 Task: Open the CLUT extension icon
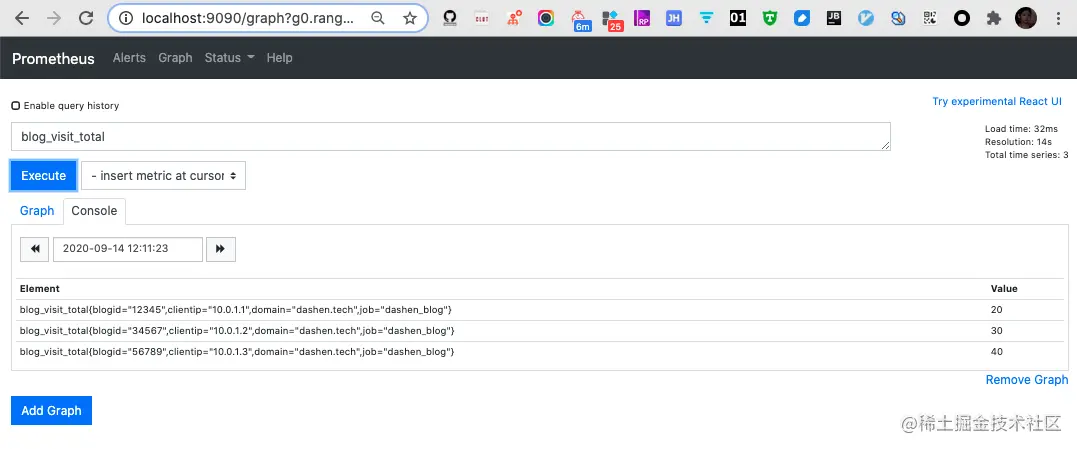[481, 19]
